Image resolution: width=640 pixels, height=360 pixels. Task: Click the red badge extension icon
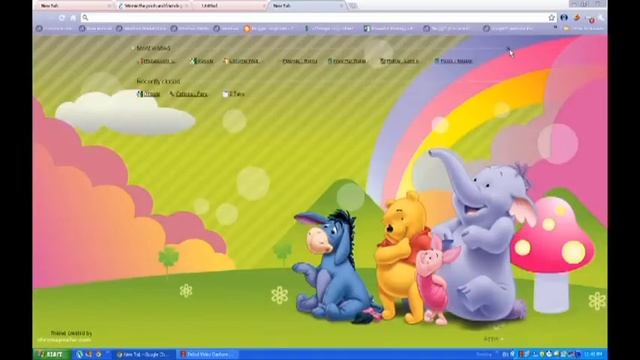point(591,18)
